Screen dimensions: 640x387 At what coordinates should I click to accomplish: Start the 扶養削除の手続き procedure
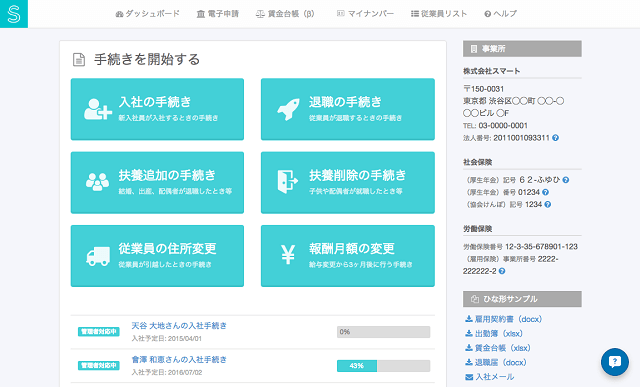click(x=348, y=182)
